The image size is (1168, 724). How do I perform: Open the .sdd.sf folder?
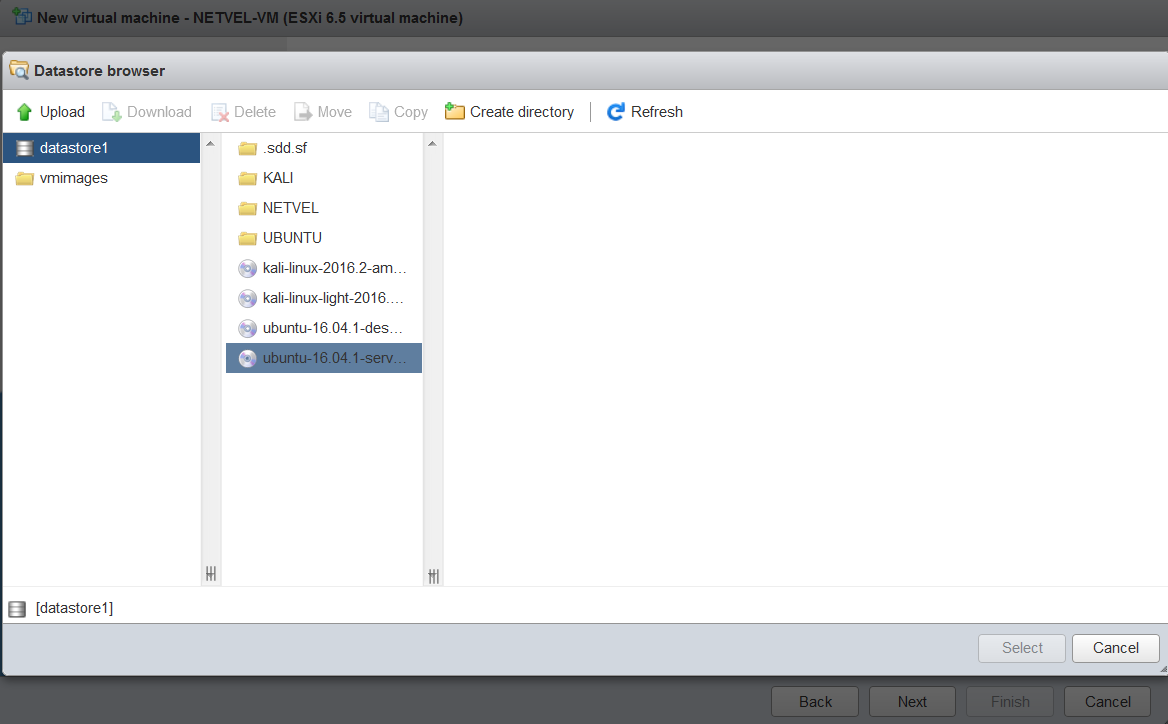click(324, 148)
